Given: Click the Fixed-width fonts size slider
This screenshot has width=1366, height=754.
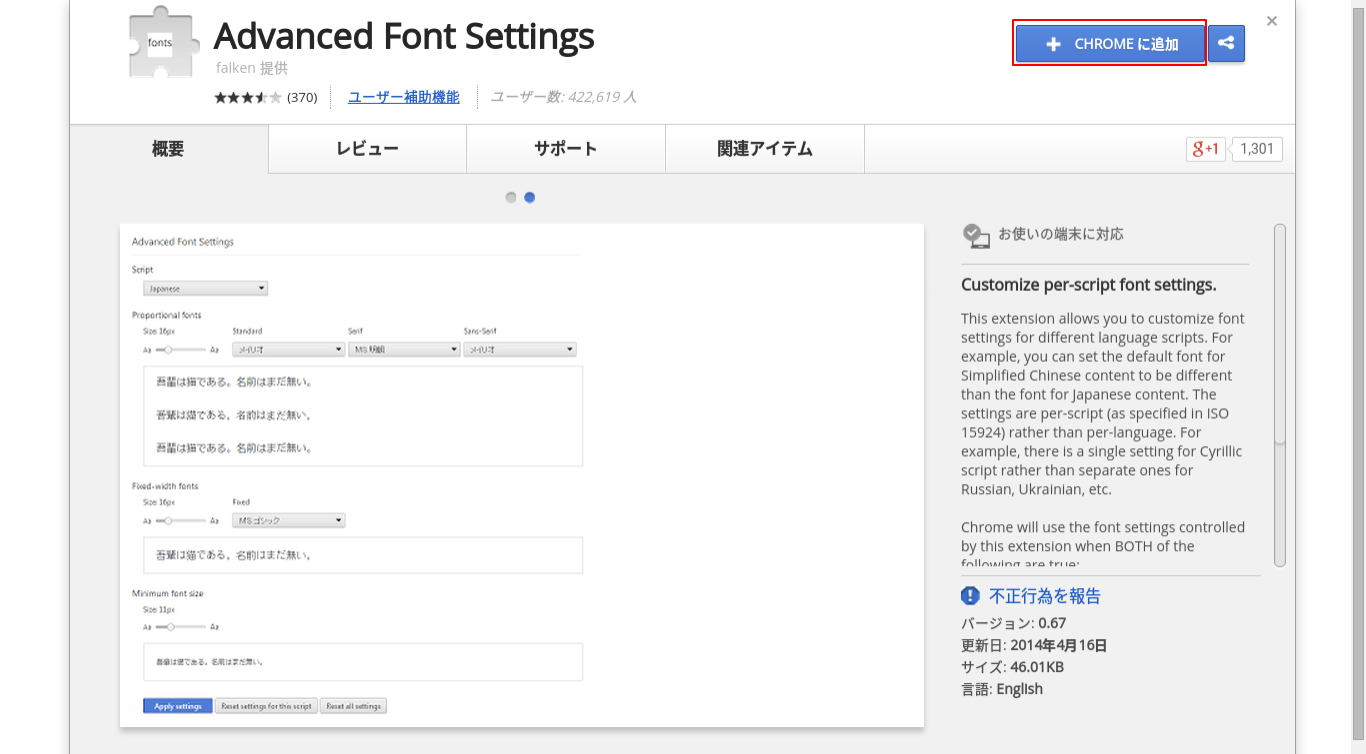Looking at the screenshot, I should point(181,520).
